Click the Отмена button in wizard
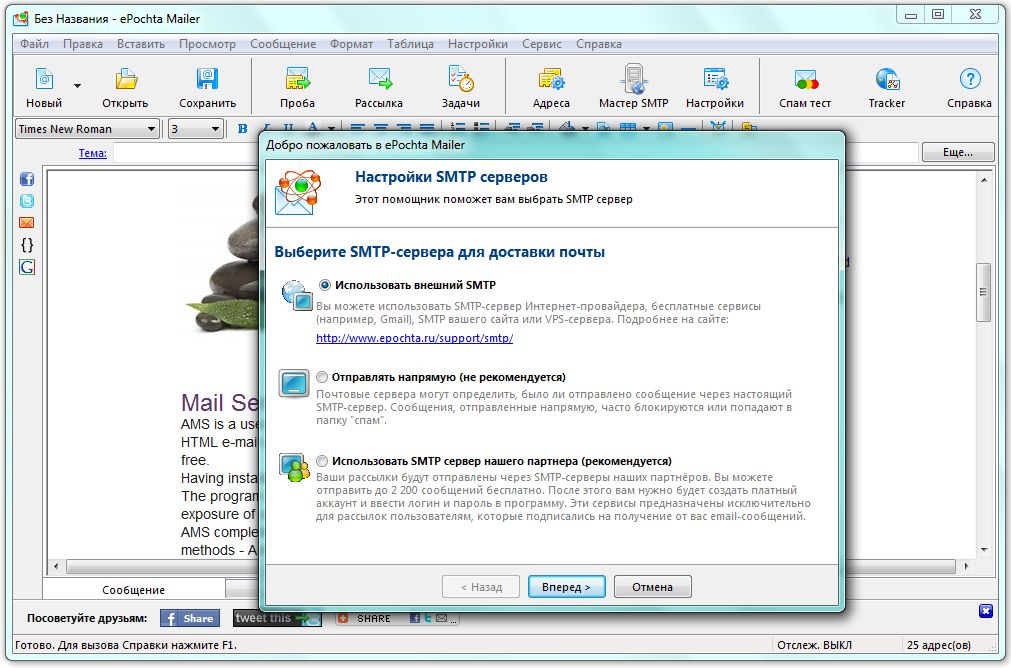Image resolution: width=1011 pixels, height=668 pixels. pos(653,587)
